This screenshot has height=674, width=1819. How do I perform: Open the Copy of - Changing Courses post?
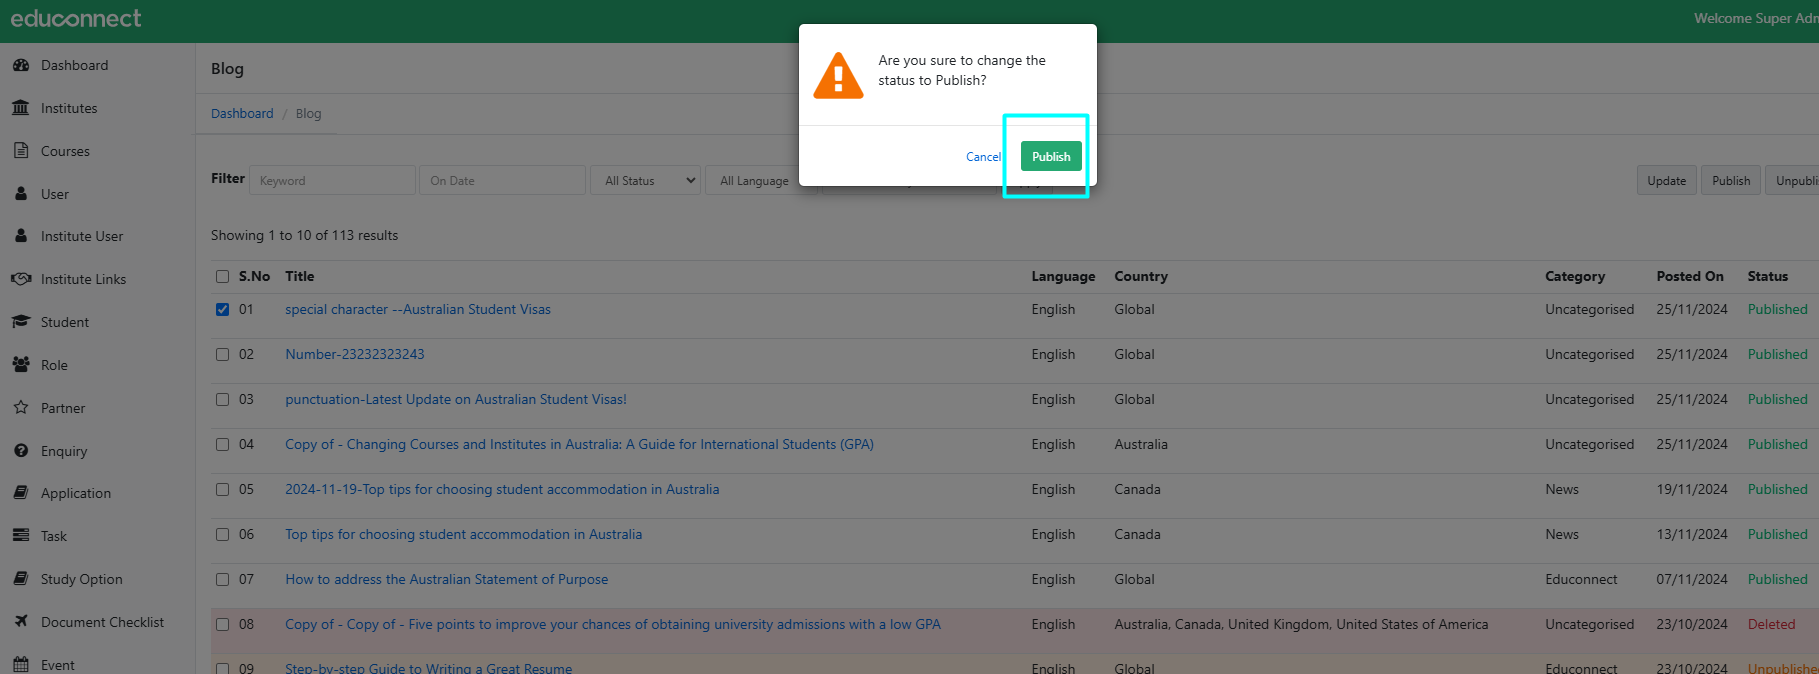579,444
